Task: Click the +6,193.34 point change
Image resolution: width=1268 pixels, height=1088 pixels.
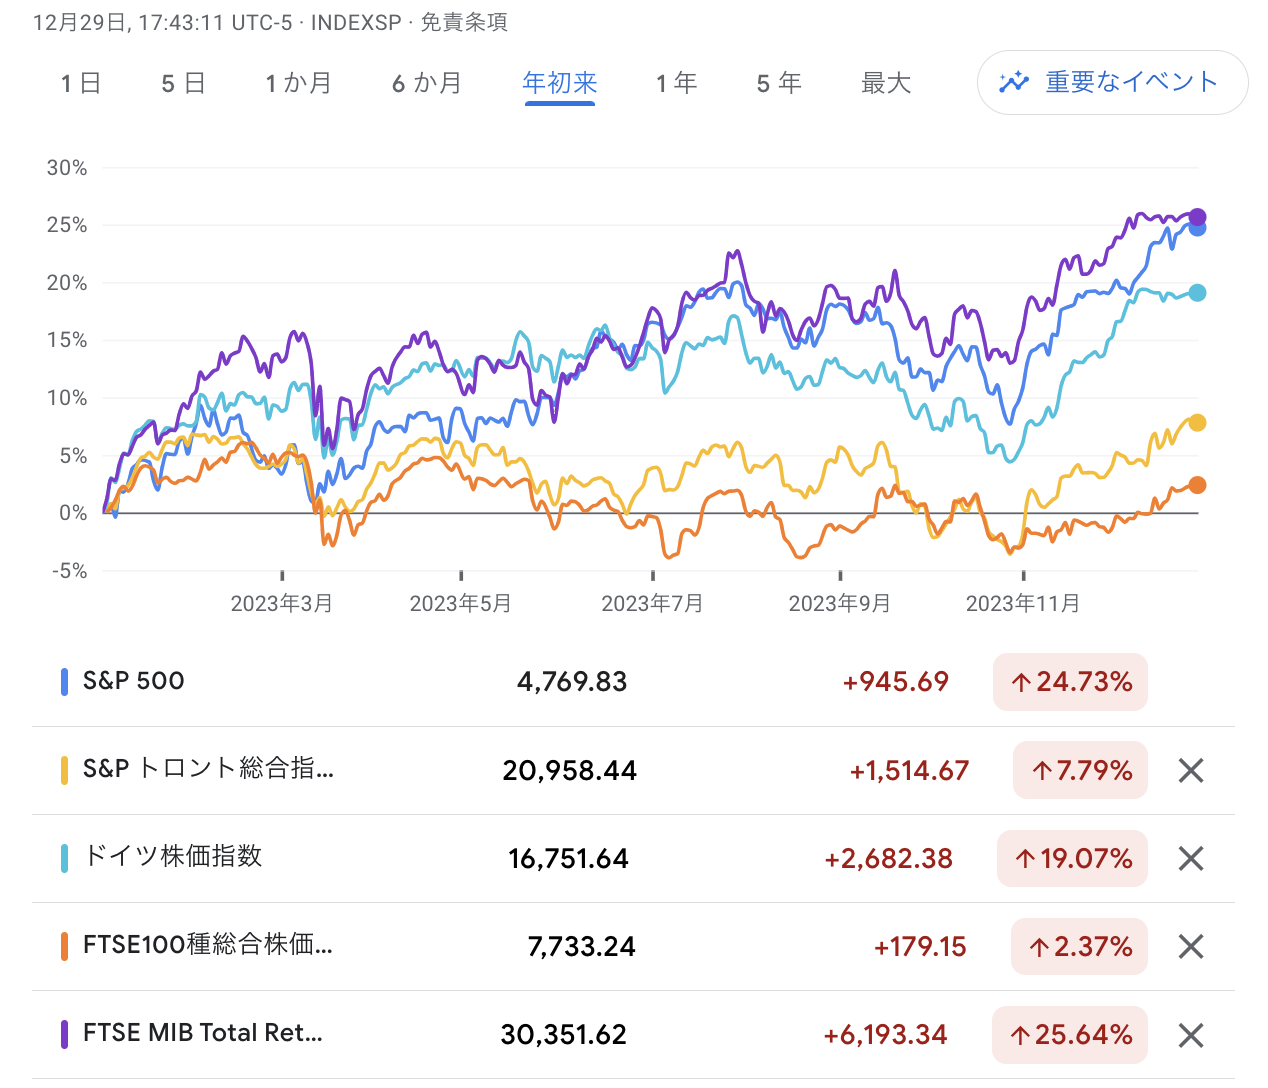Action: click(885, 1035)
